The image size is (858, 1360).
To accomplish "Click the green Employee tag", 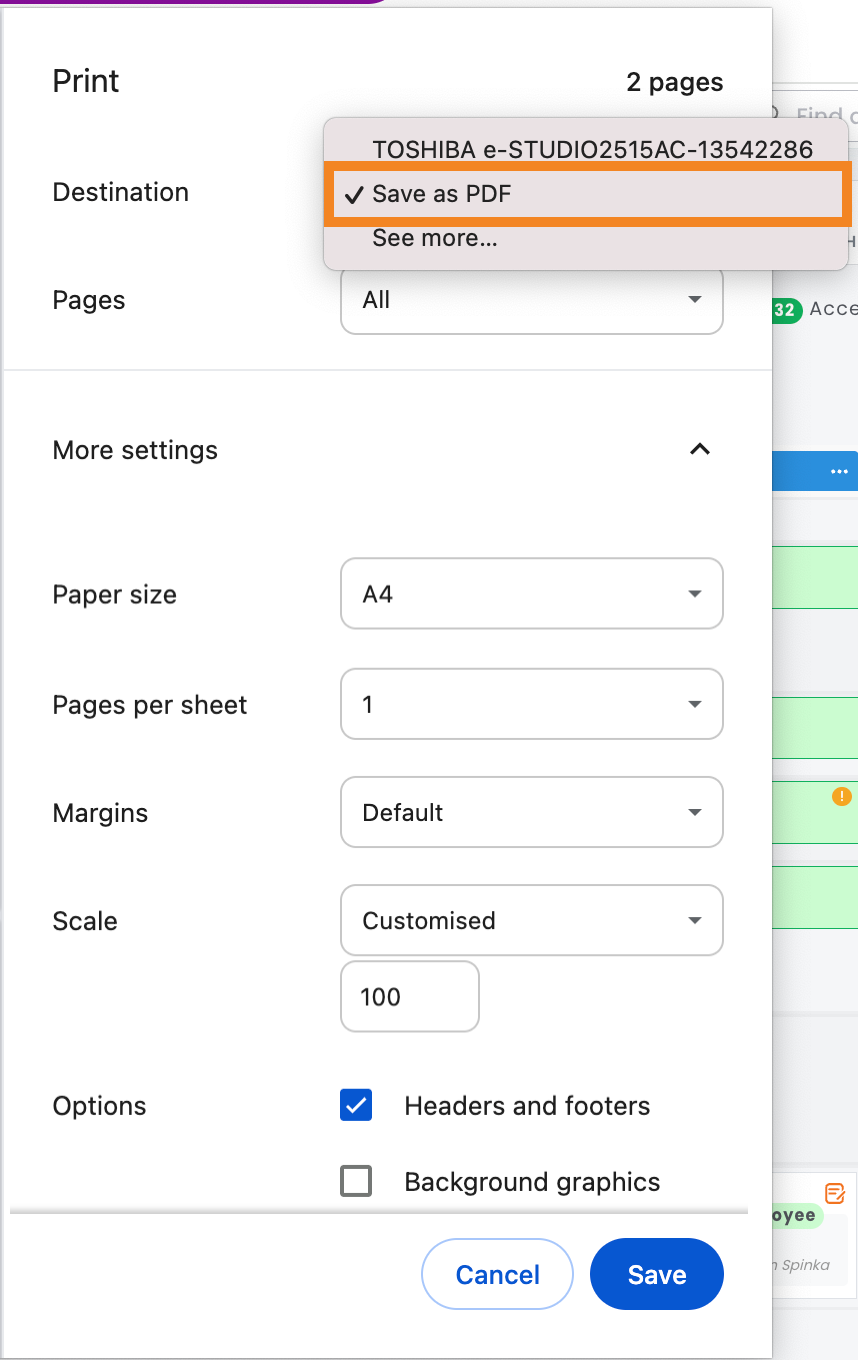I will [x=795, y=1216].
